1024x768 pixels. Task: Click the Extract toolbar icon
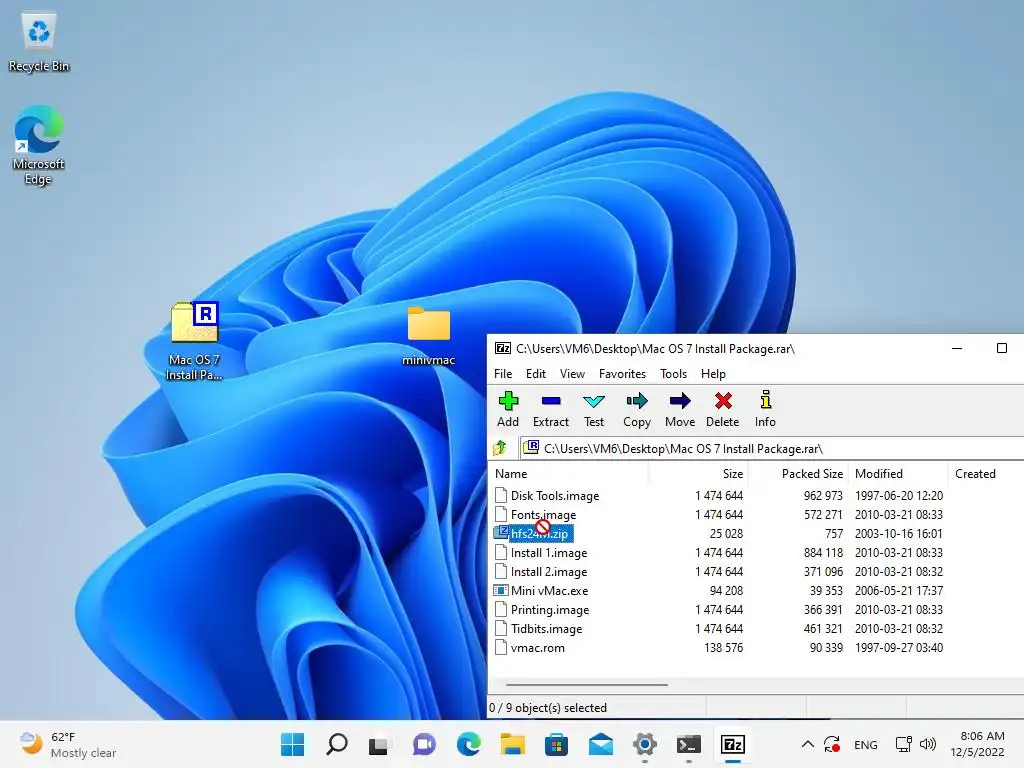[x=551, y=409]
